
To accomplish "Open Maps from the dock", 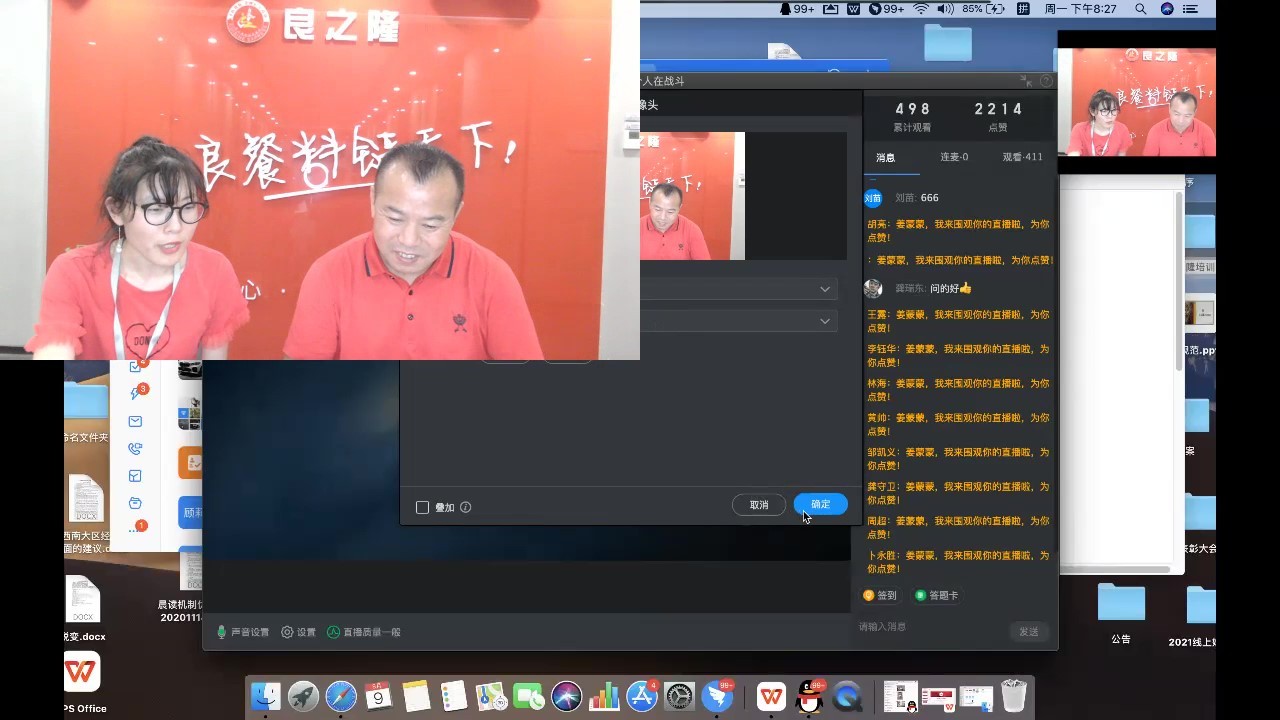I will tap(491, 696).
